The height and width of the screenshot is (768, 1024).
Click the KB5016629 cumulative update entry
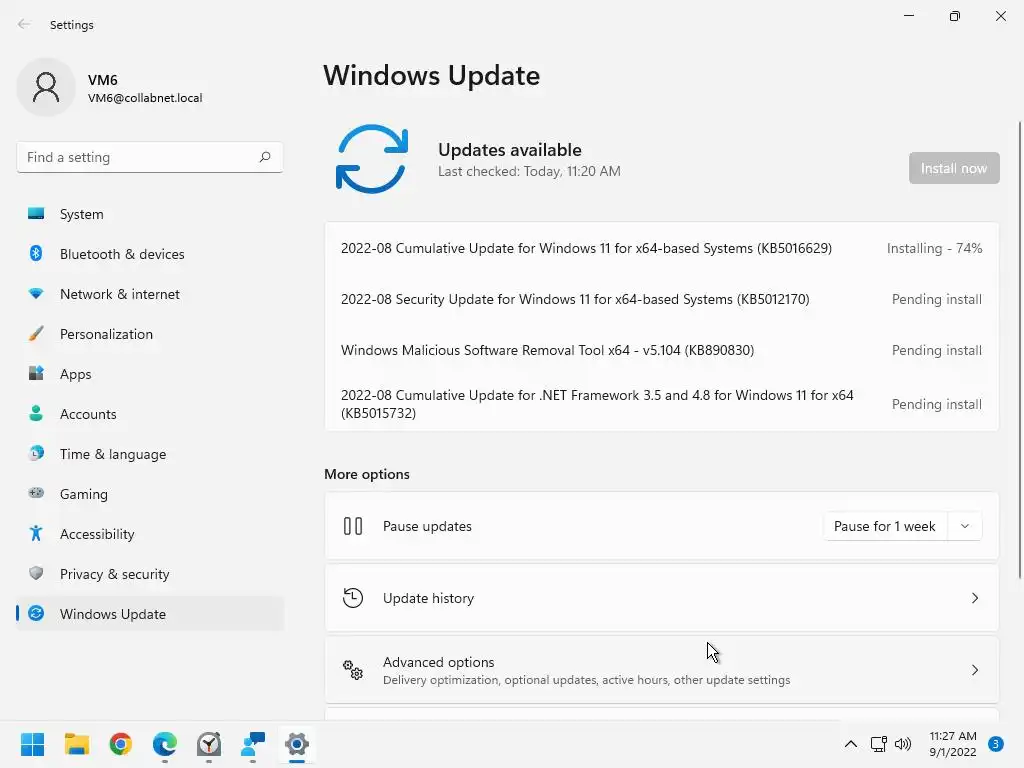point(662,248)
